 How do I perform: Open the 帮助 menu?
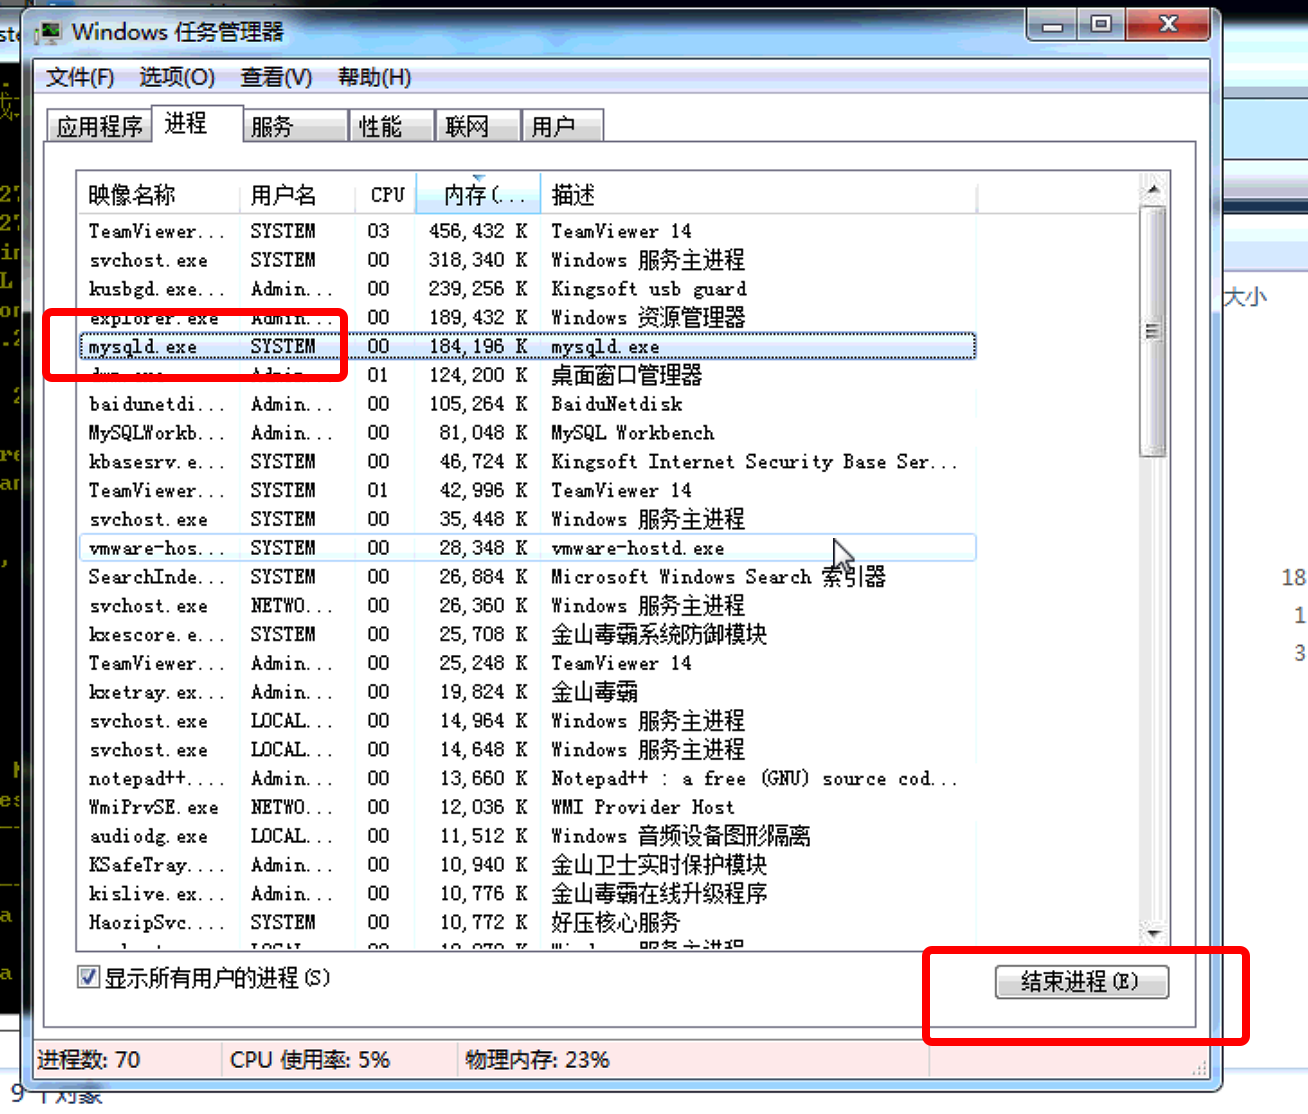pos(373,77)
